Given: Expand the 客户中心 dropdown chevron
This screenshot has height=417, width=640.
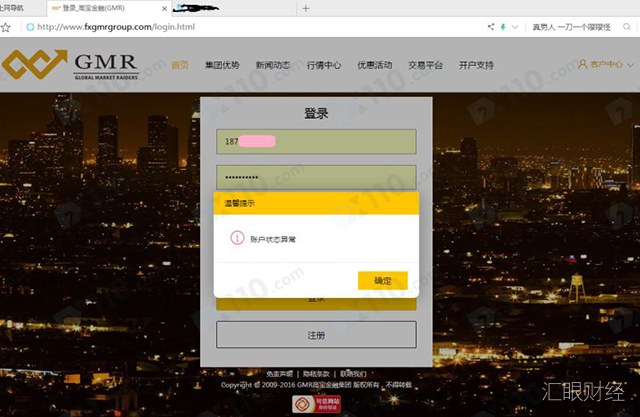Looking at the screenshot, I should pyautogui.click(x=630, y=65).
